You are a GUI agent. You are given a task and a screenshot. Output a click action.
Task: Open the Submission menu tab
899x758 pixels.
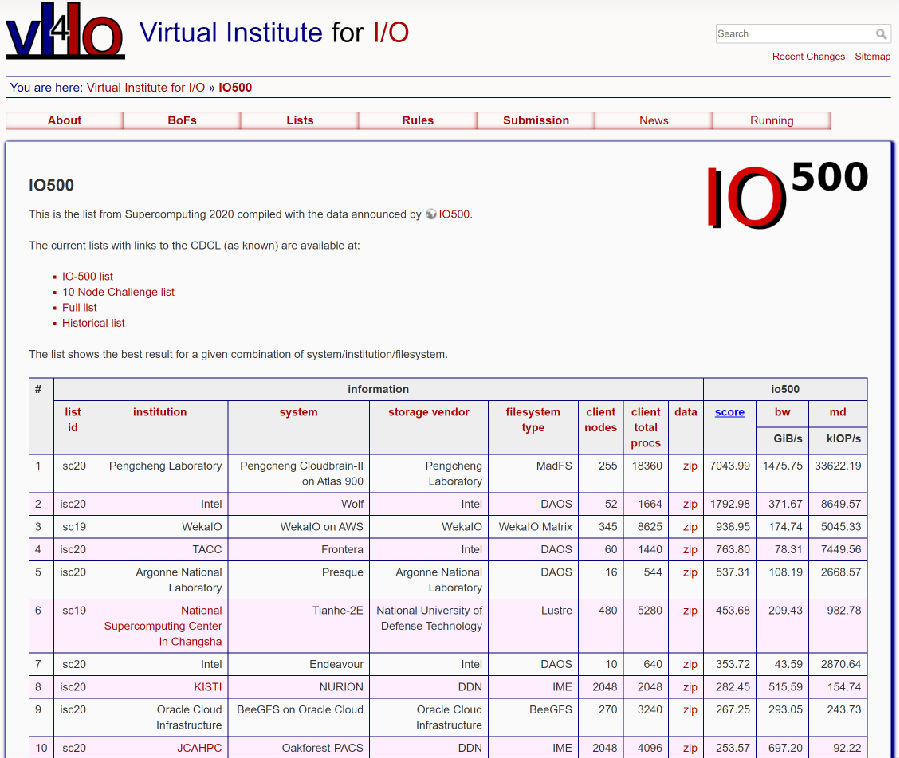tap(536, 120)
